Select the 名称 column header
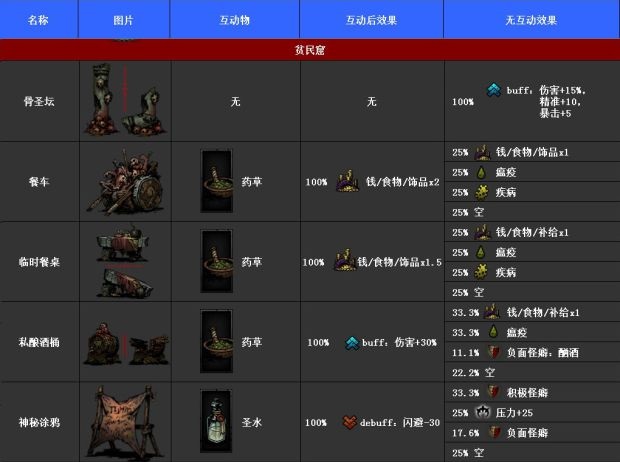620x462 pixels. coord(38,19)
